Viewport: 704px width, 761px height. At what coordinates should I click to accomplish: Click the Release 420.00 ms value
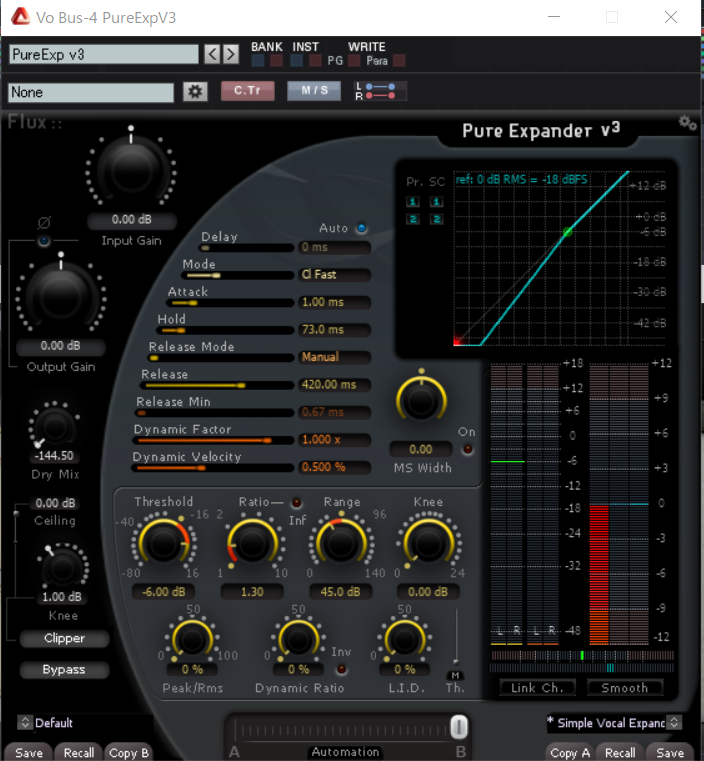click(x=334, y=384)
